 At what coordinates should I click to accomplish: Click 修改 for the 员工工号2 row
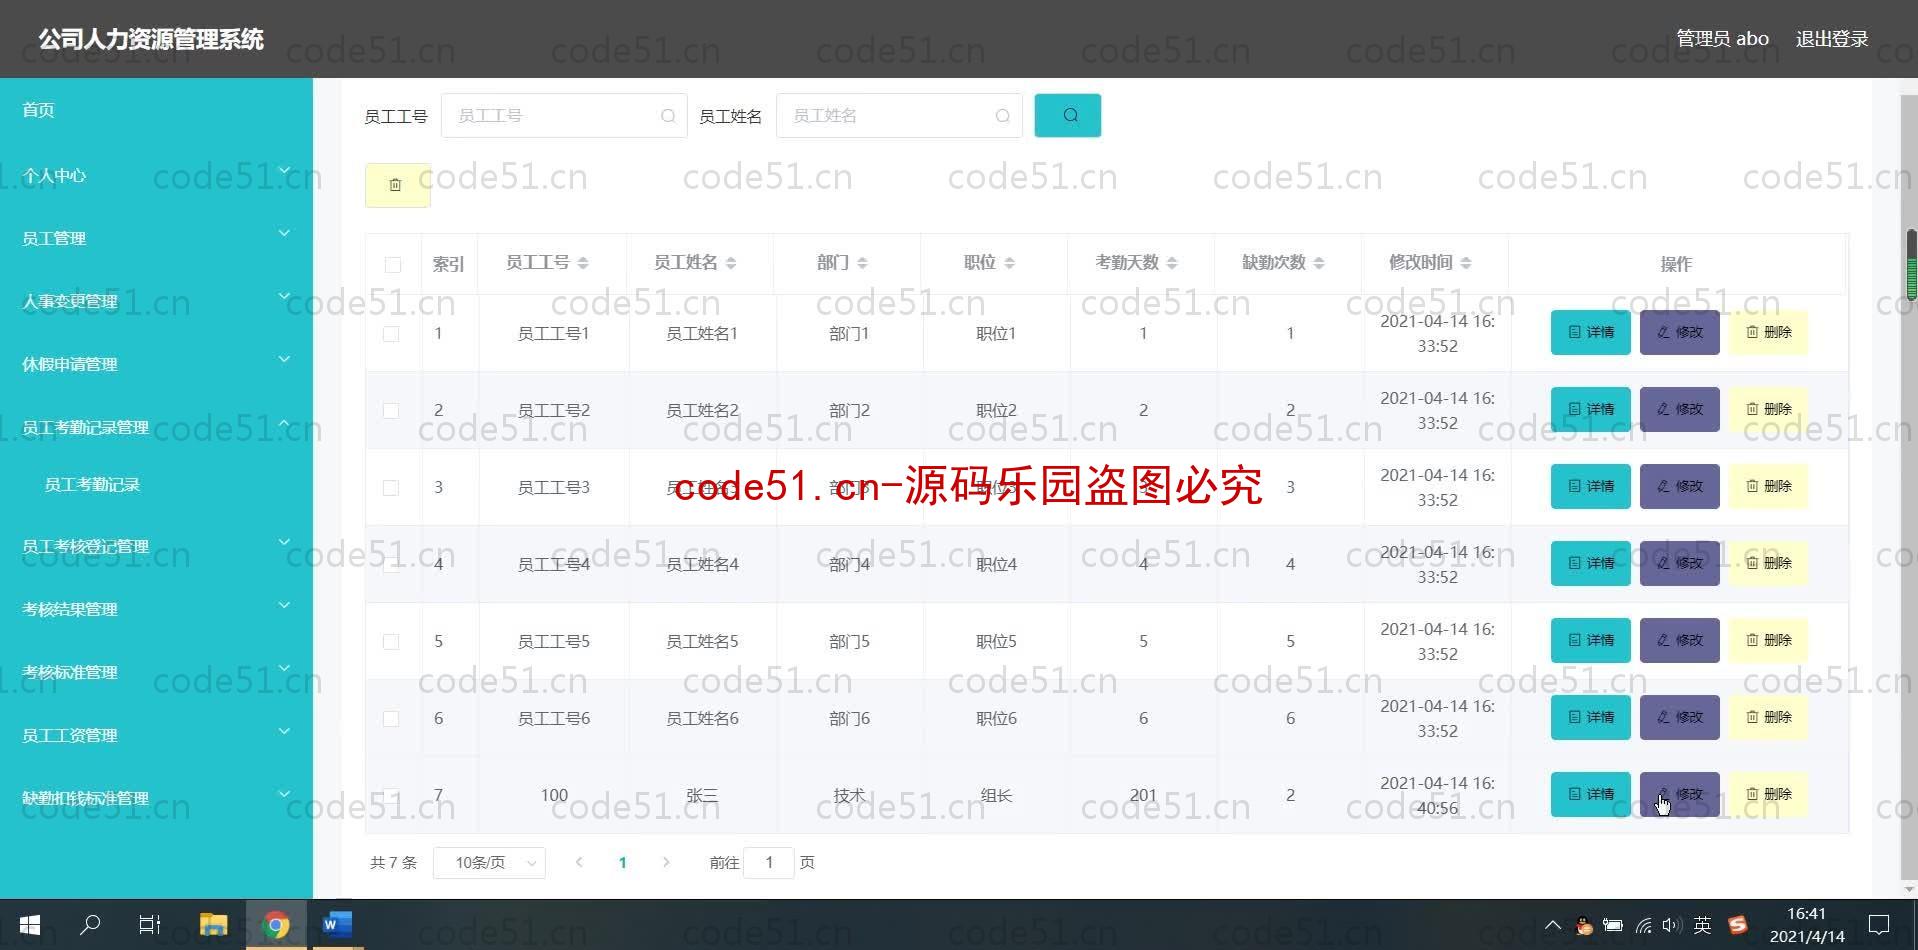[x=1679, y=409]
